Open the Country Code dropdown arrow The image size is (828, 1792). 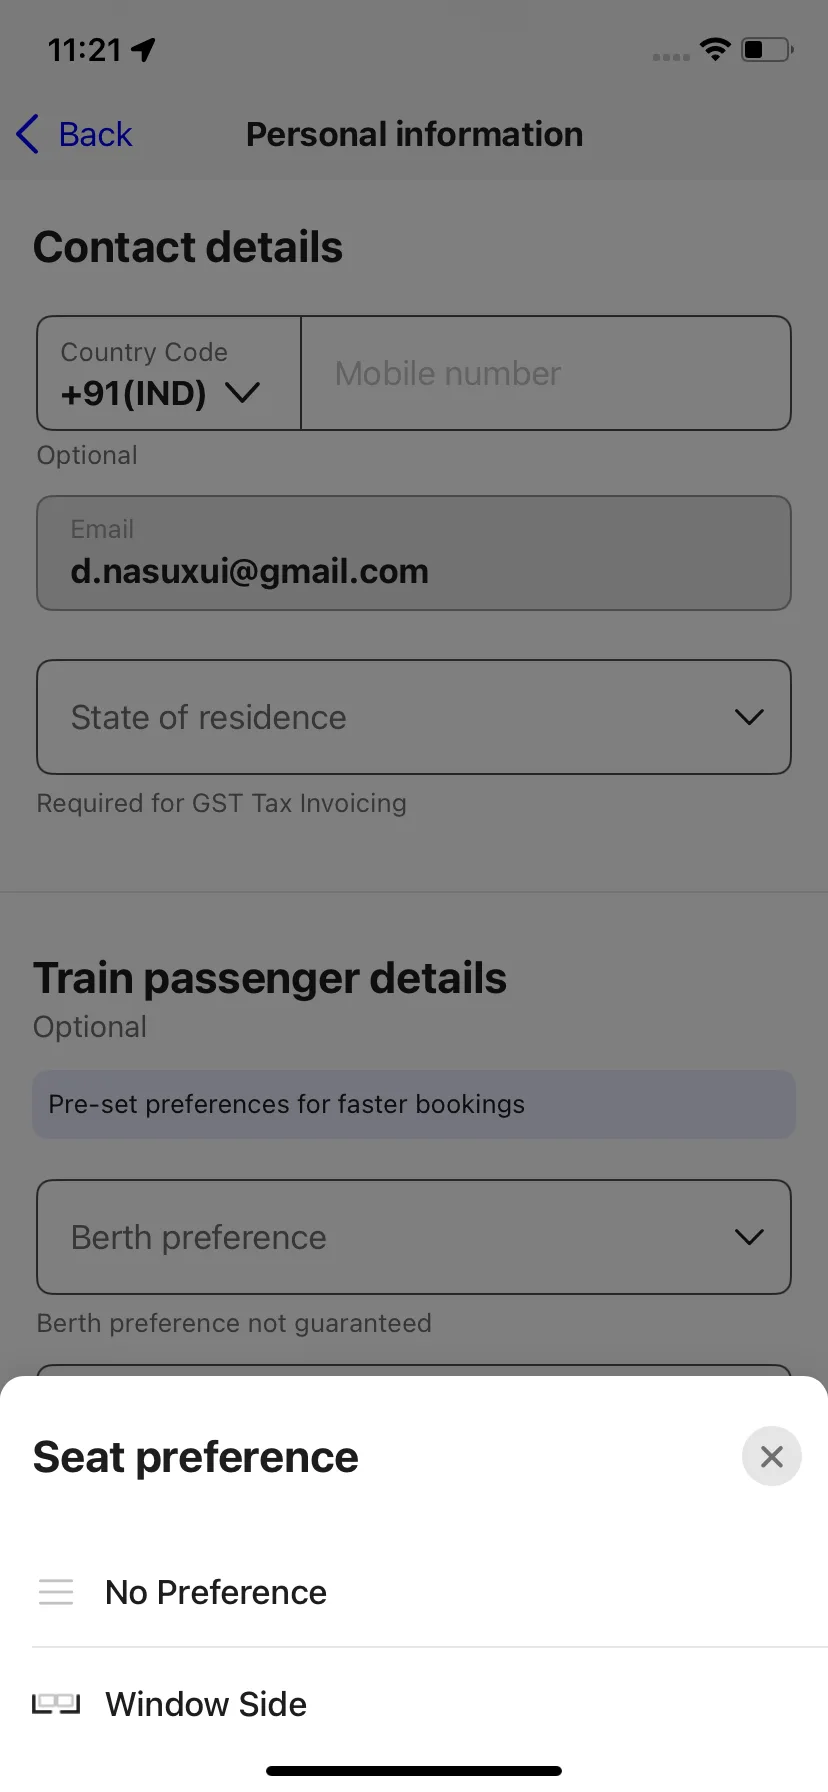243,393
